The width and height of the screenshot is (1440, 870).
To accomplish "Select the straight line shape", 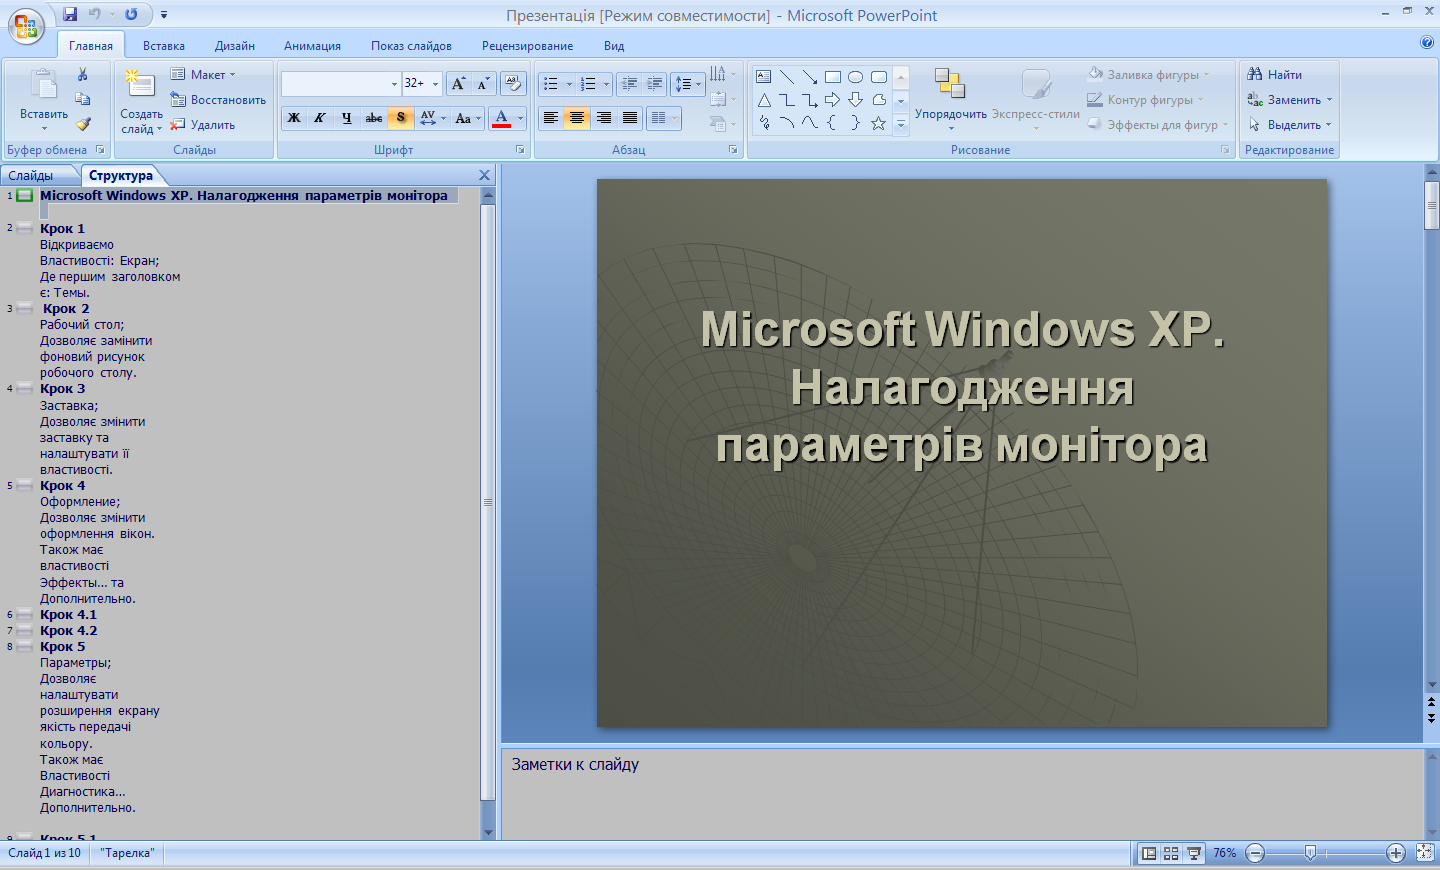I will [787, 76].
